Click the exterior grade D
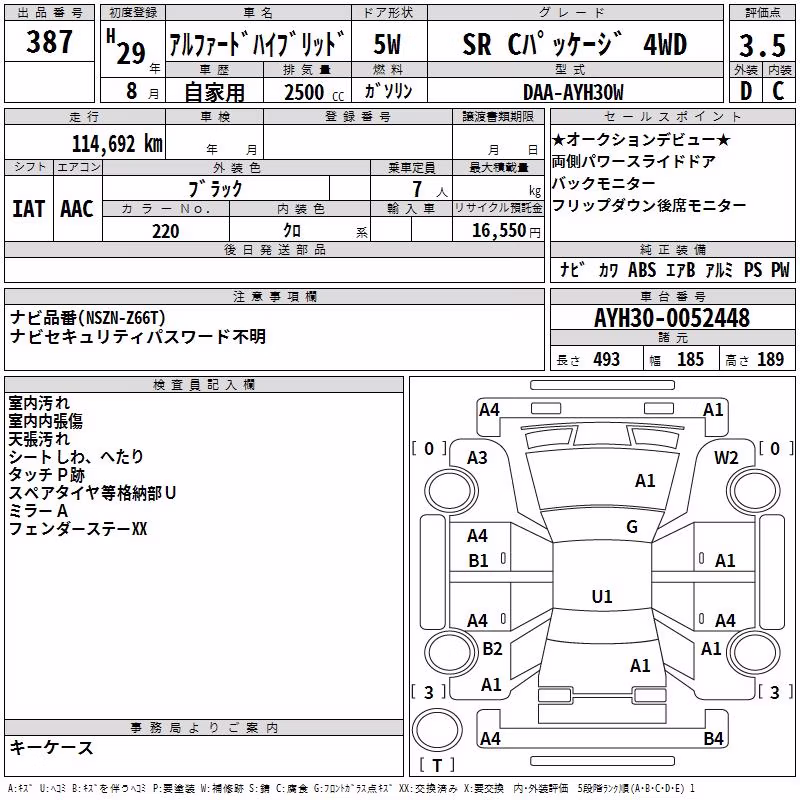Viewport: 800px width, 800px height. click(745, 91)
